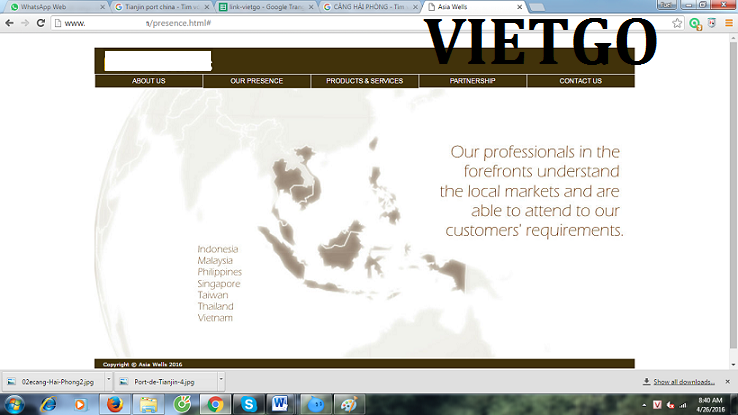
Task: Show hidden system tray icons
Action: tap(644, 405)
